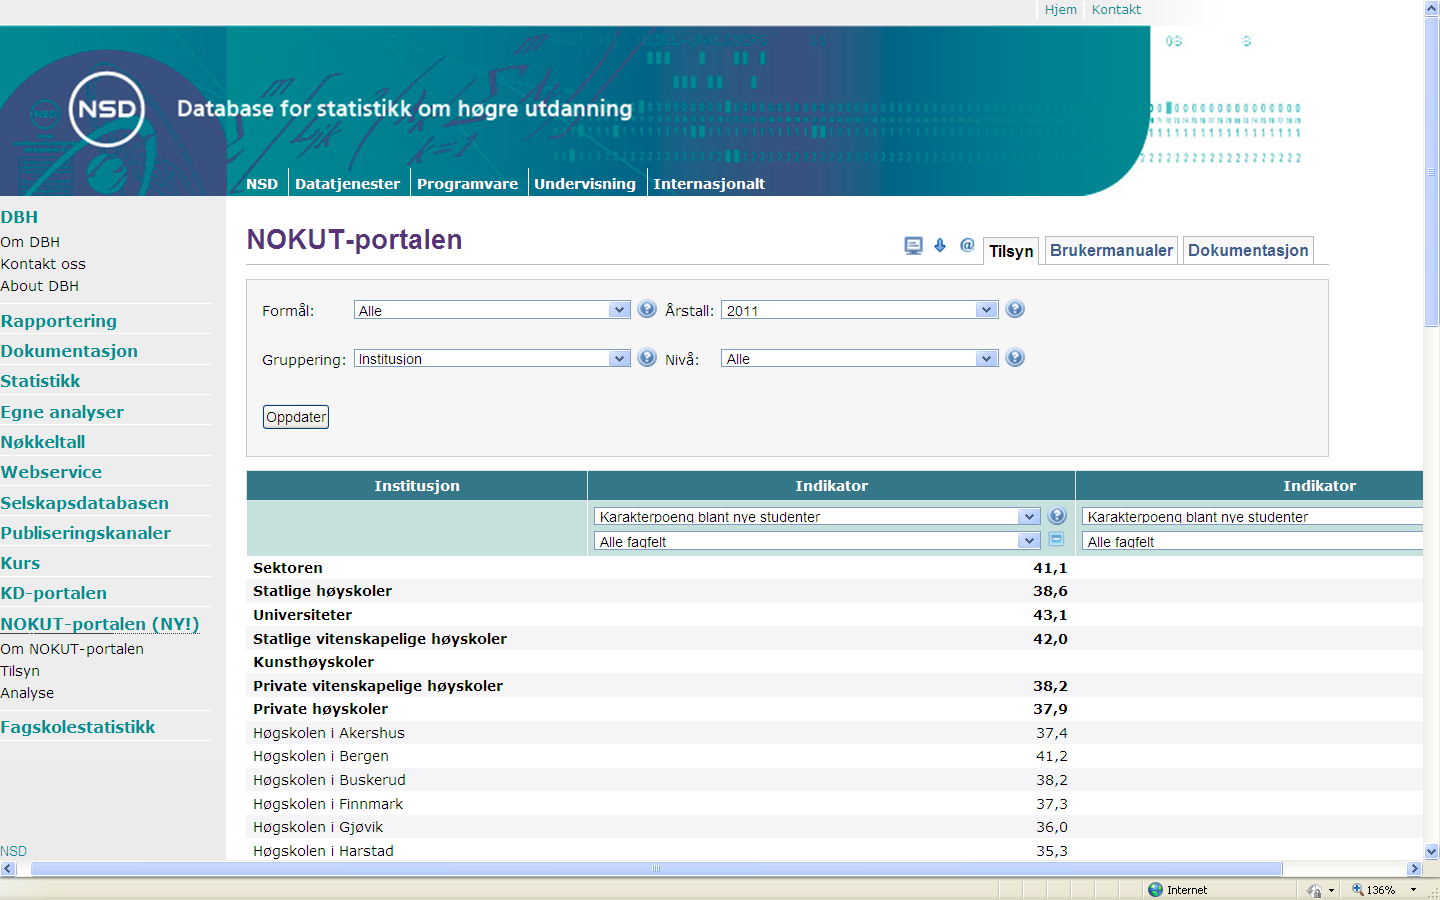The width and height of the screenshot is (1440, 900).
Task: Go to the Kontakt link at top
Action: click(x=1116, y=9)
